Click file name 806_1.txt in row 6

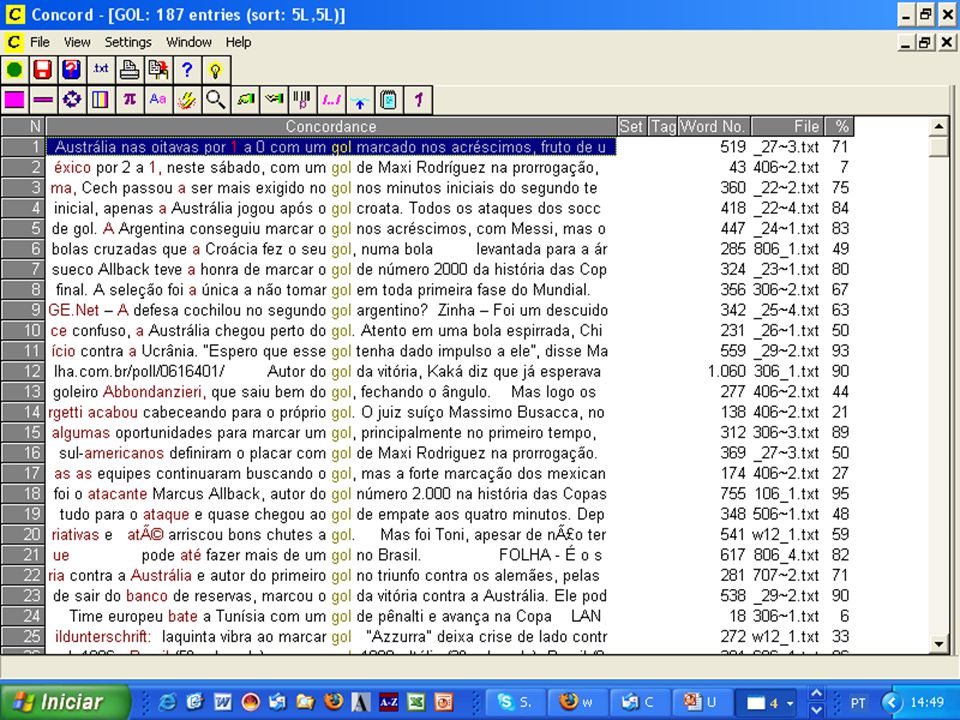(x=786, y=249)
